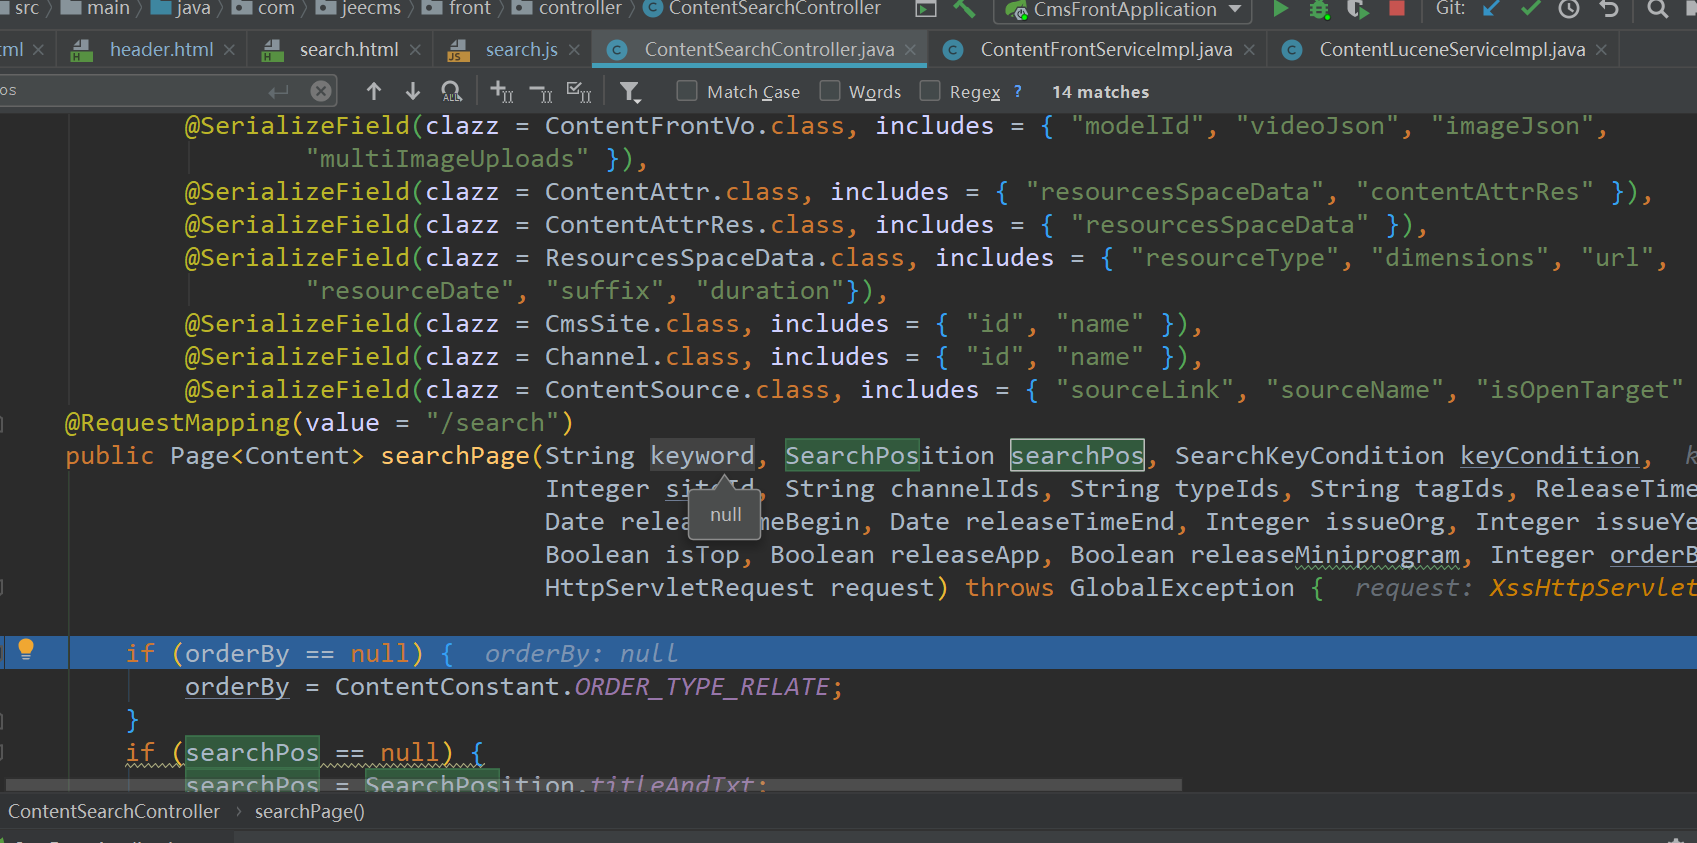
Task: Open the ContentFrontServiceImpl.java tab
Action: [x=1105, y=49]
